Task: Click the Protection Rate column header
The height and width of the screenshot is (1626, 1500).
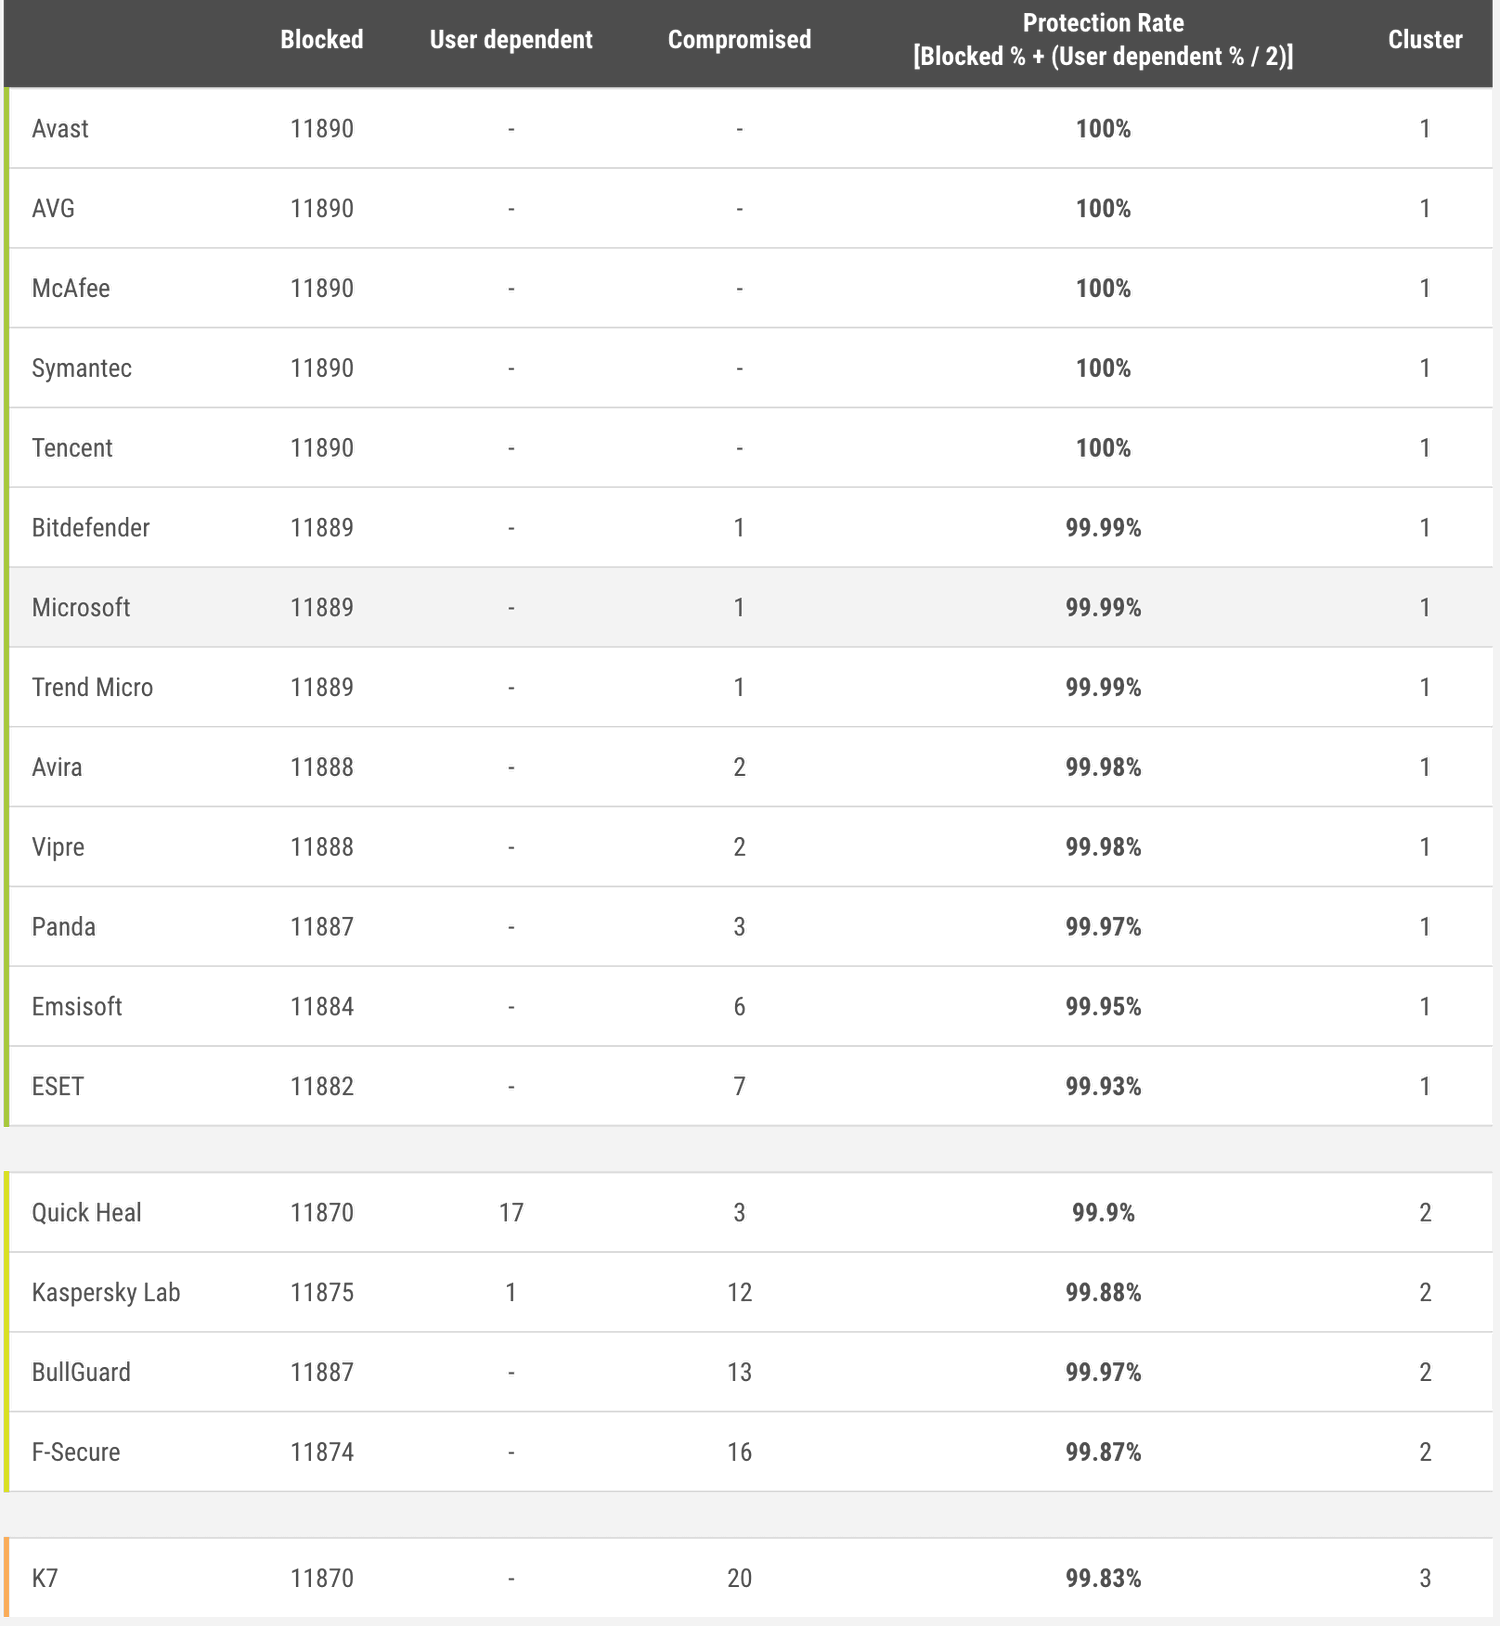Action: pos(1103,40)
